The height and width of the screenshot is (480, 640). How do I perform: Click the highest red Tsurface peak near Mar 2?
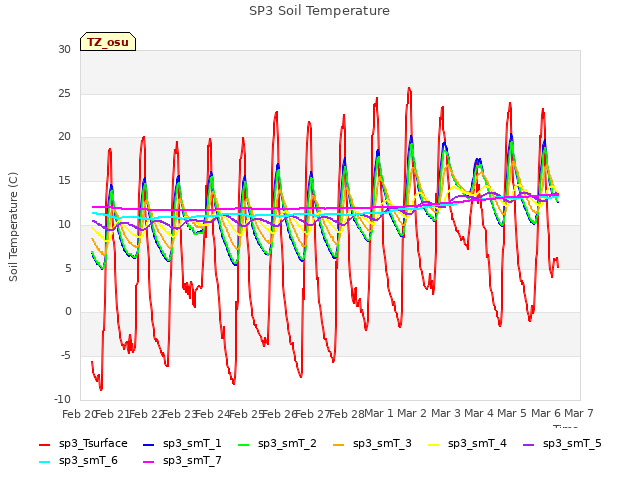(x=409, y=88)
